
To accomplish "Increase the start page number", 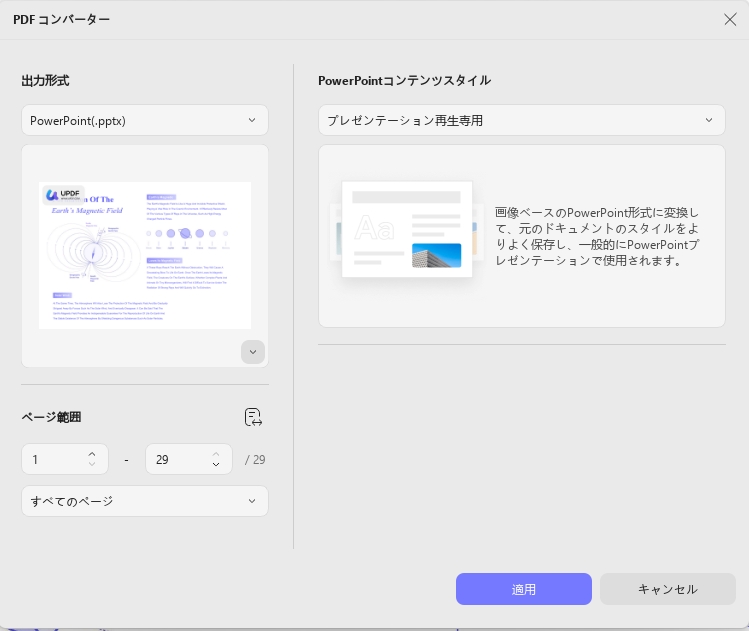I will (x=92, y=454).
